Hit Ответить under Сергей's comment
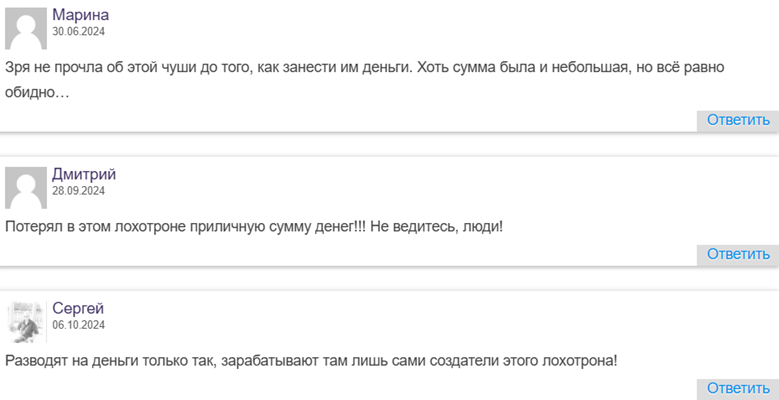 point(738,388)
